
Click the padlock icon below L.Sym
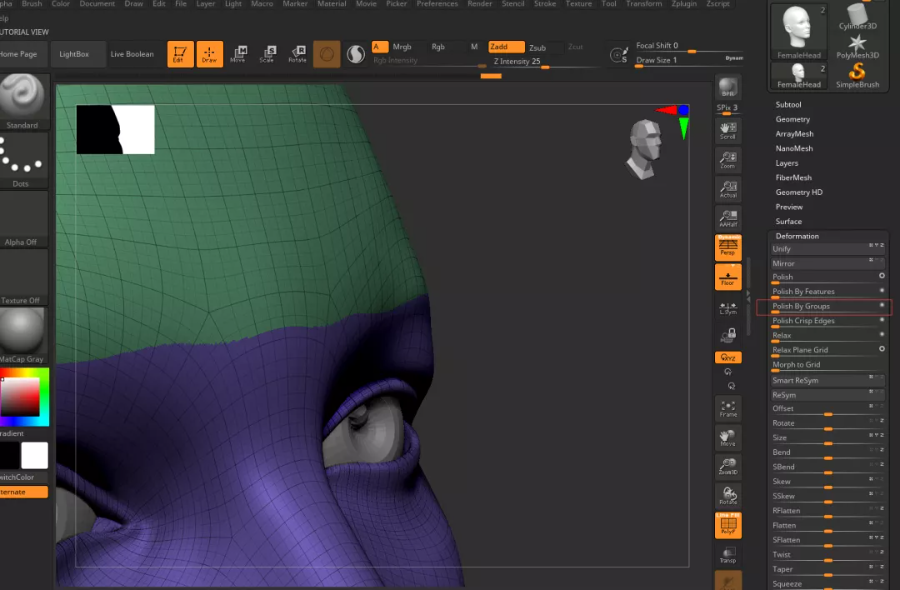[x=728, y=336]
